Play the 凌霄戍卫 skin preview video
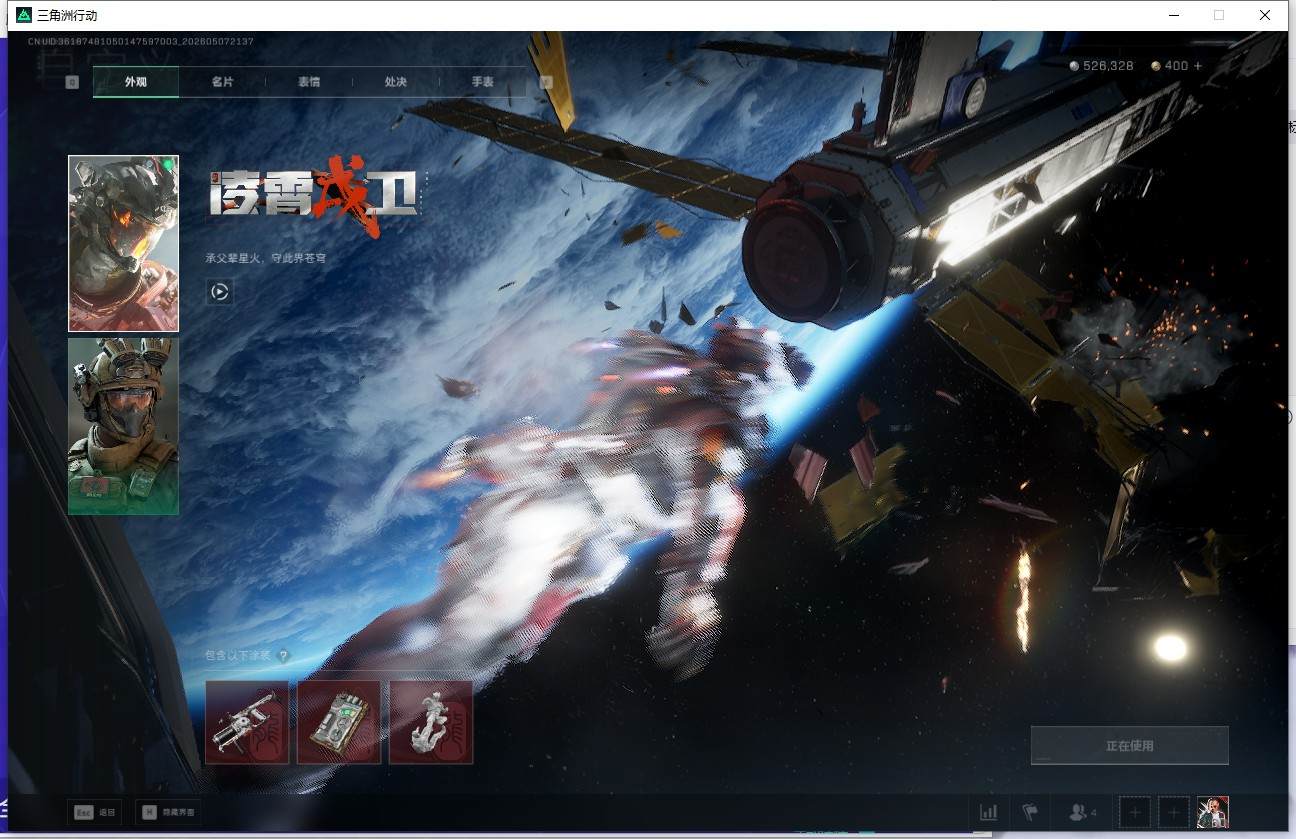 tap(220, 292)
